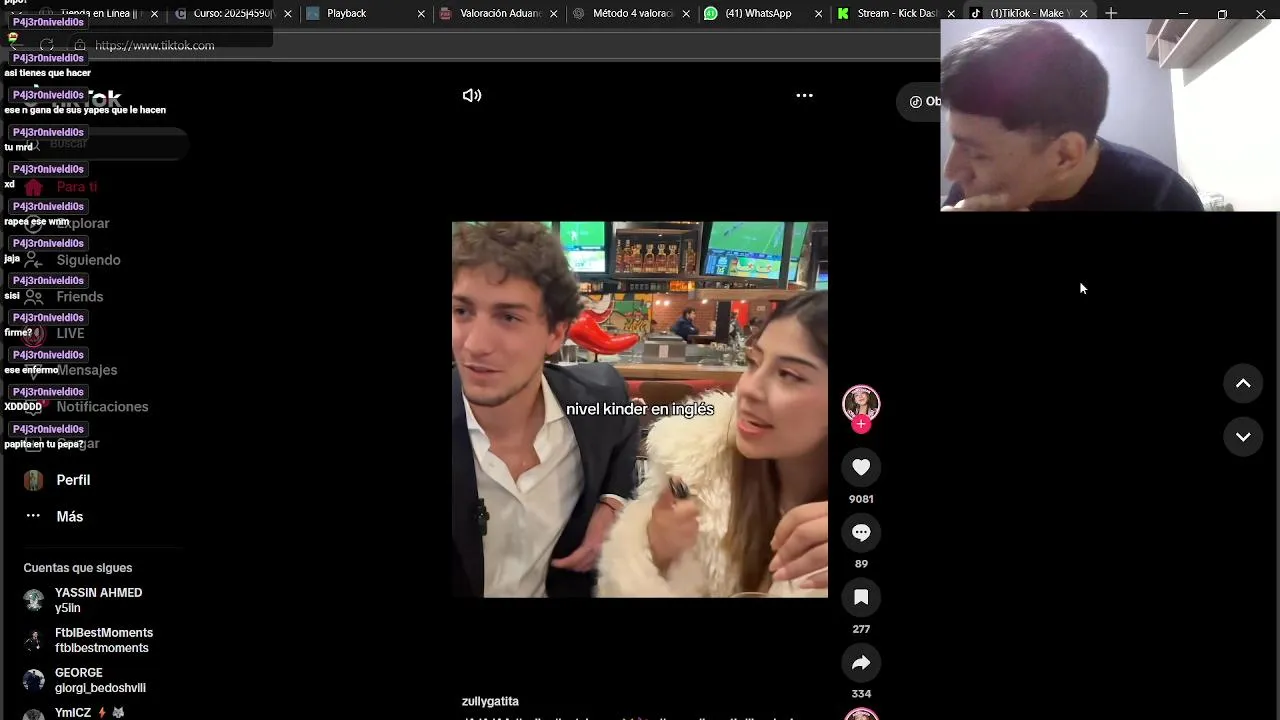
Task: Open the Mensajes sidebar item
Action: 86,370
